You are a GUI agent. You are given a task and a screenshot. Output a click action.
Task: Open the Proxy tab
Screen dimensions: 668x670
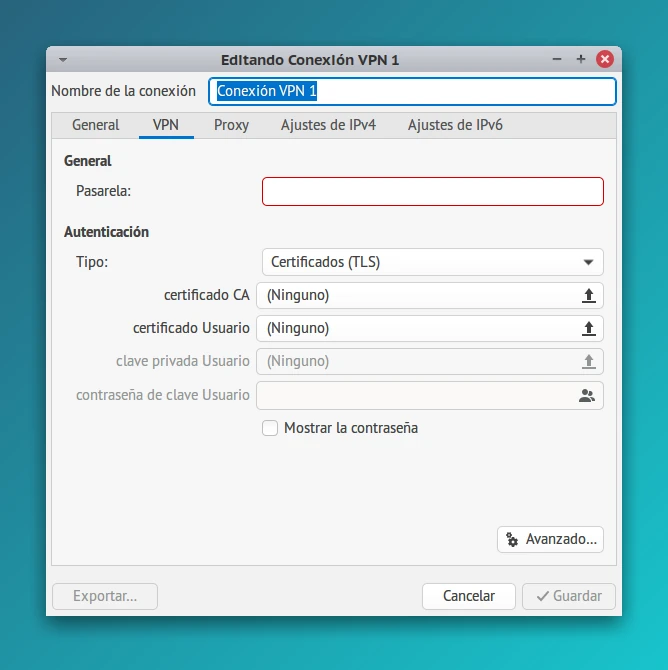231,125
